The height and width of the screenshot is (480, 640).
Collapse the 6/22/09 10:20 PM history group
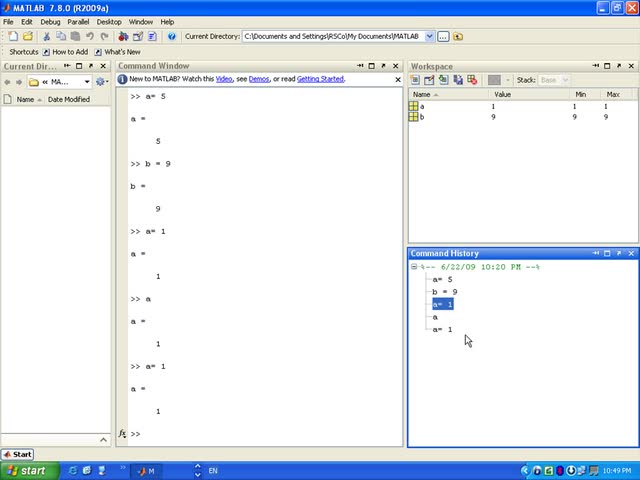(414, 267)
